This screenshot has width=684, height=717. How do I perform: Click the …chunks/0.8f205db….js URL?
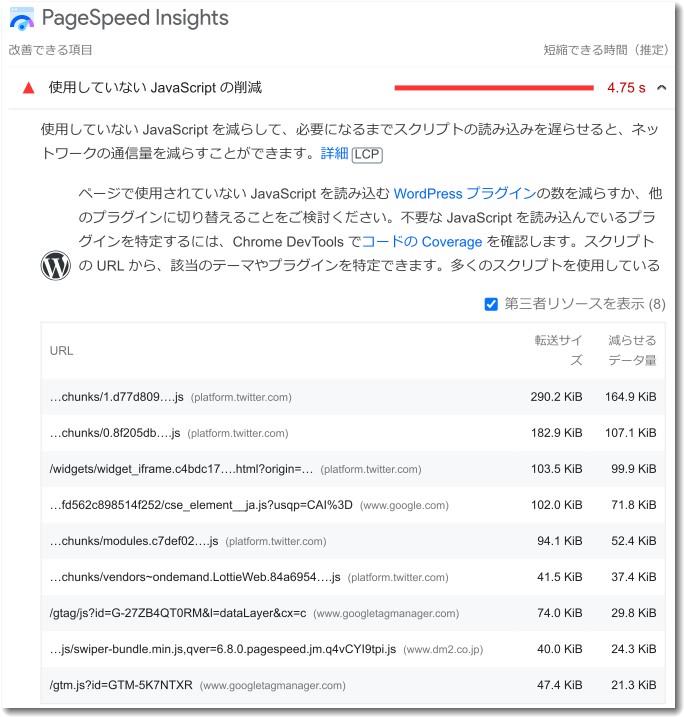point(115,433)
